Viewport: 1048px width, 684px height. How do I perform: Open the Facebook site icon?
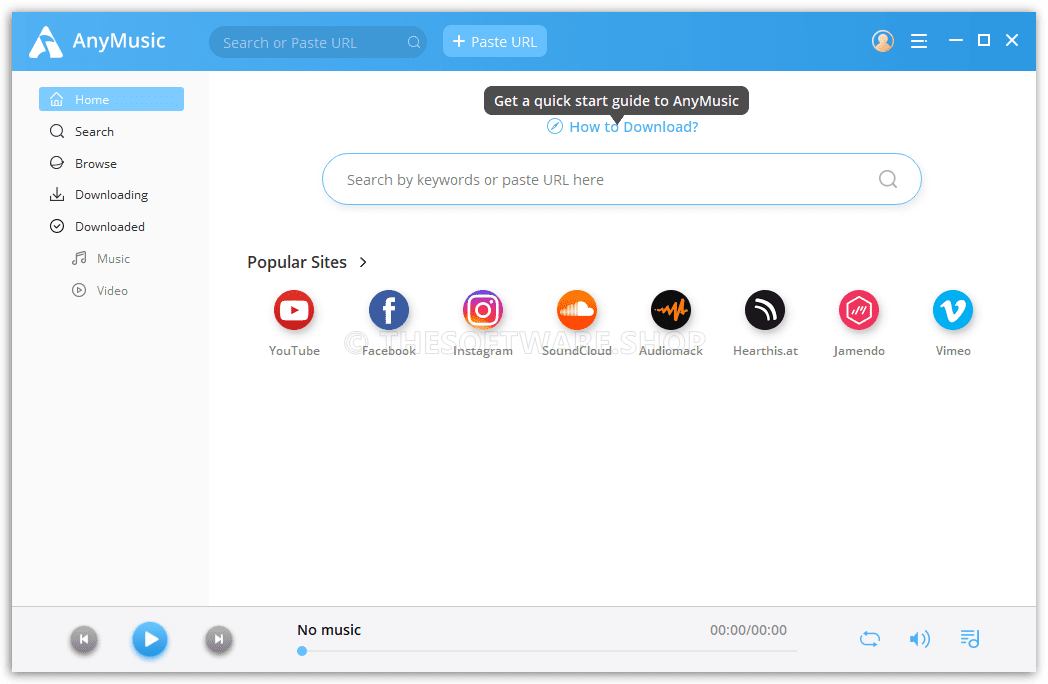tap(388, 310)
